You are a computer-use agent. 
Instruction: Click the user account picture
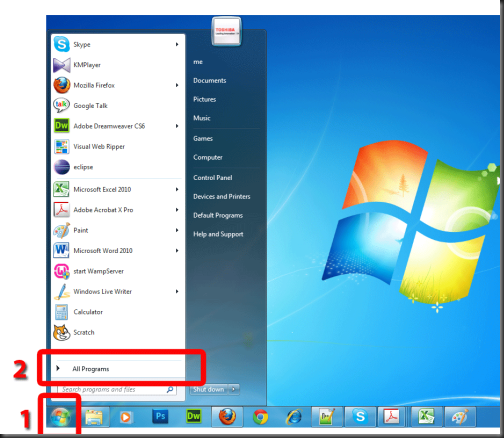coord(227,31)
